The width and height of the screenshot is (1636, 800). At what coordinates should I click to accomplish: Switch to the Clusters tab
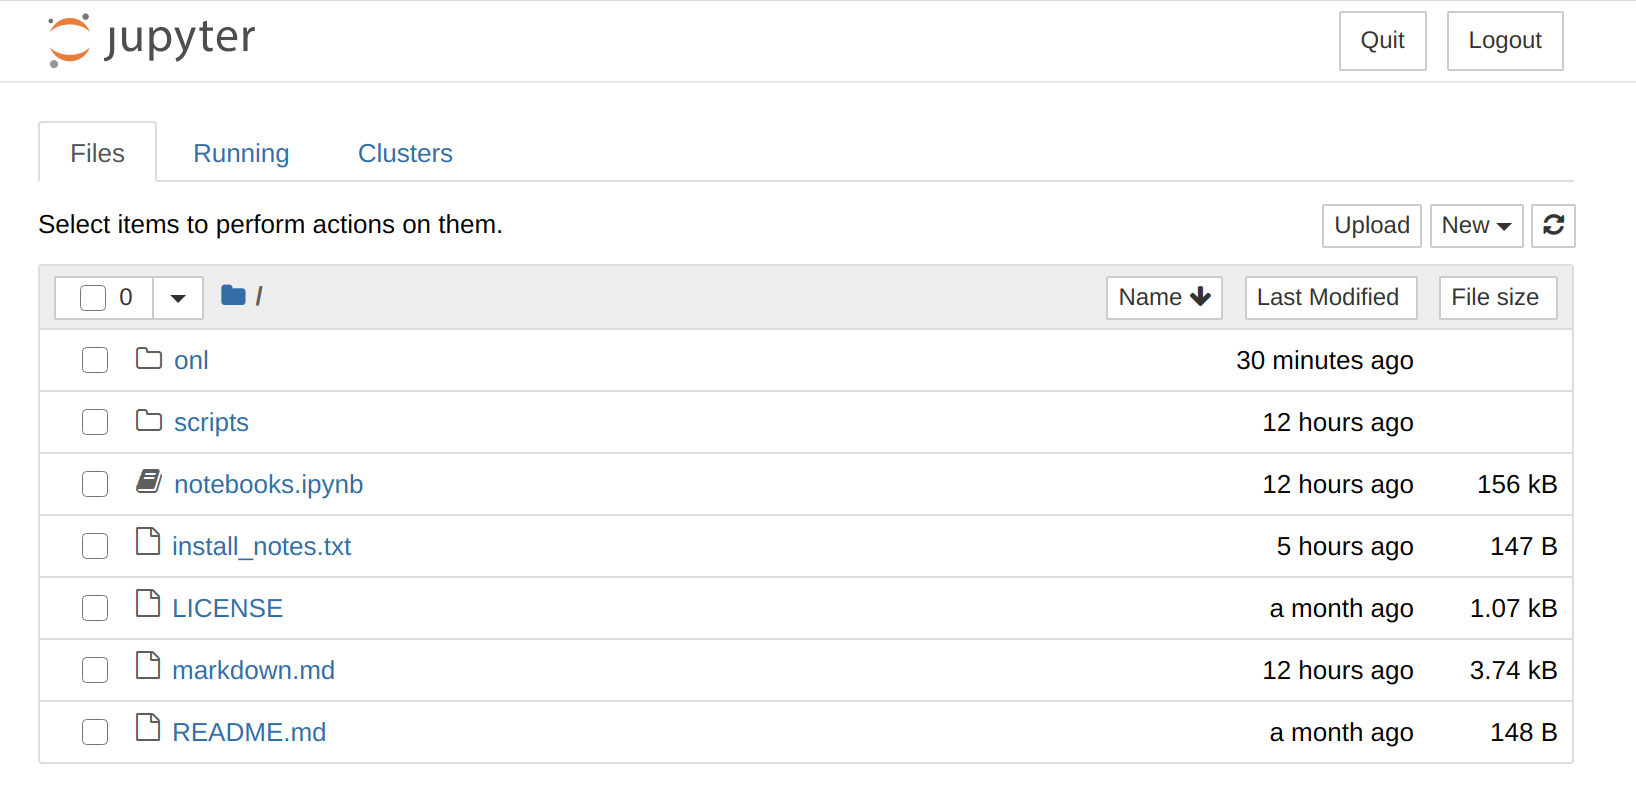[405, 153]
